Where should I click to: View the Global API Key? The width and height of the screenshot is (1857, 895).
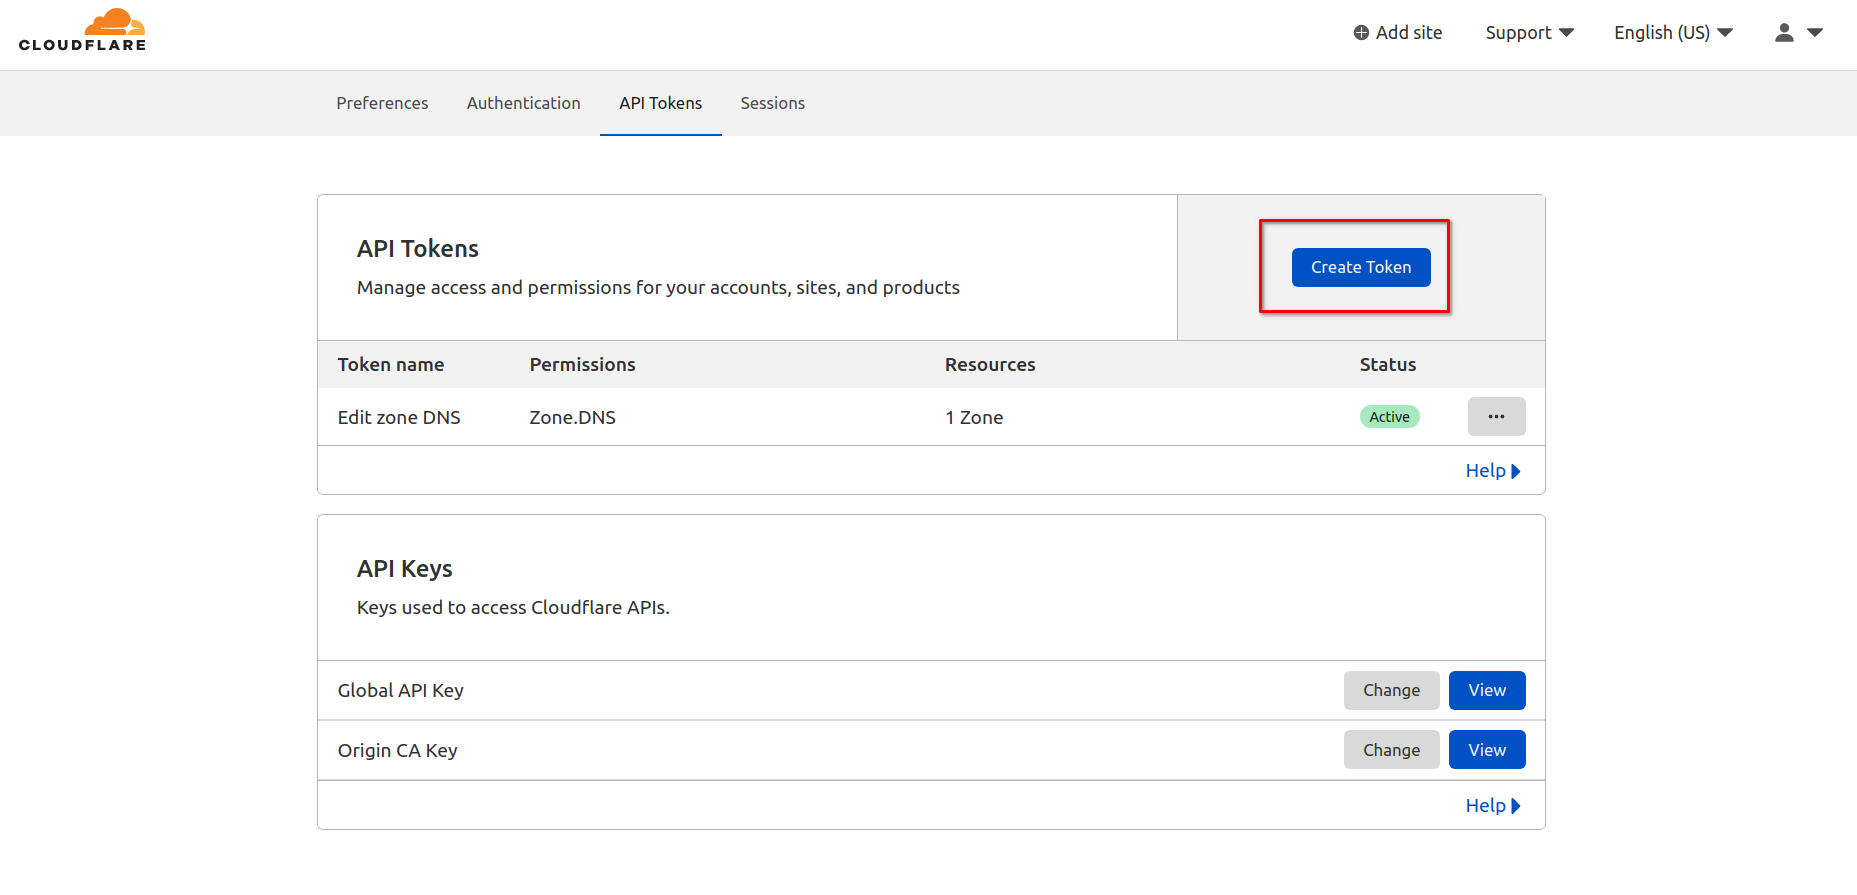click(x=1486, y=690)
